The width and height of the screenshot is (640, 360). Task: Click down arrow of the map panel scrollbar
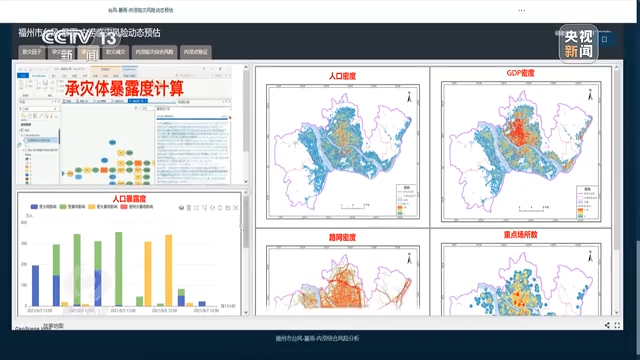tap(616, 312)
